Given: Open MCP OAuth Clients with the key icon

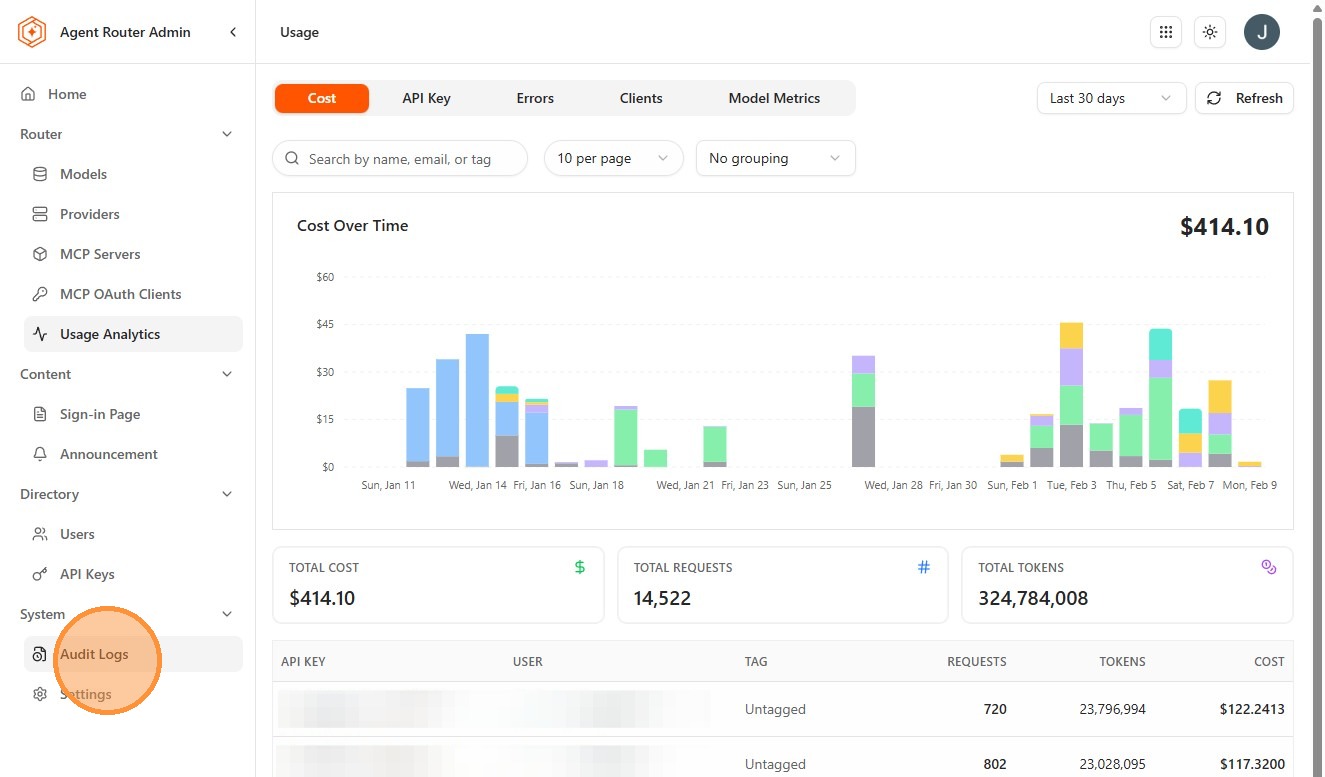Looking at the screenshot, I should 40,294.
